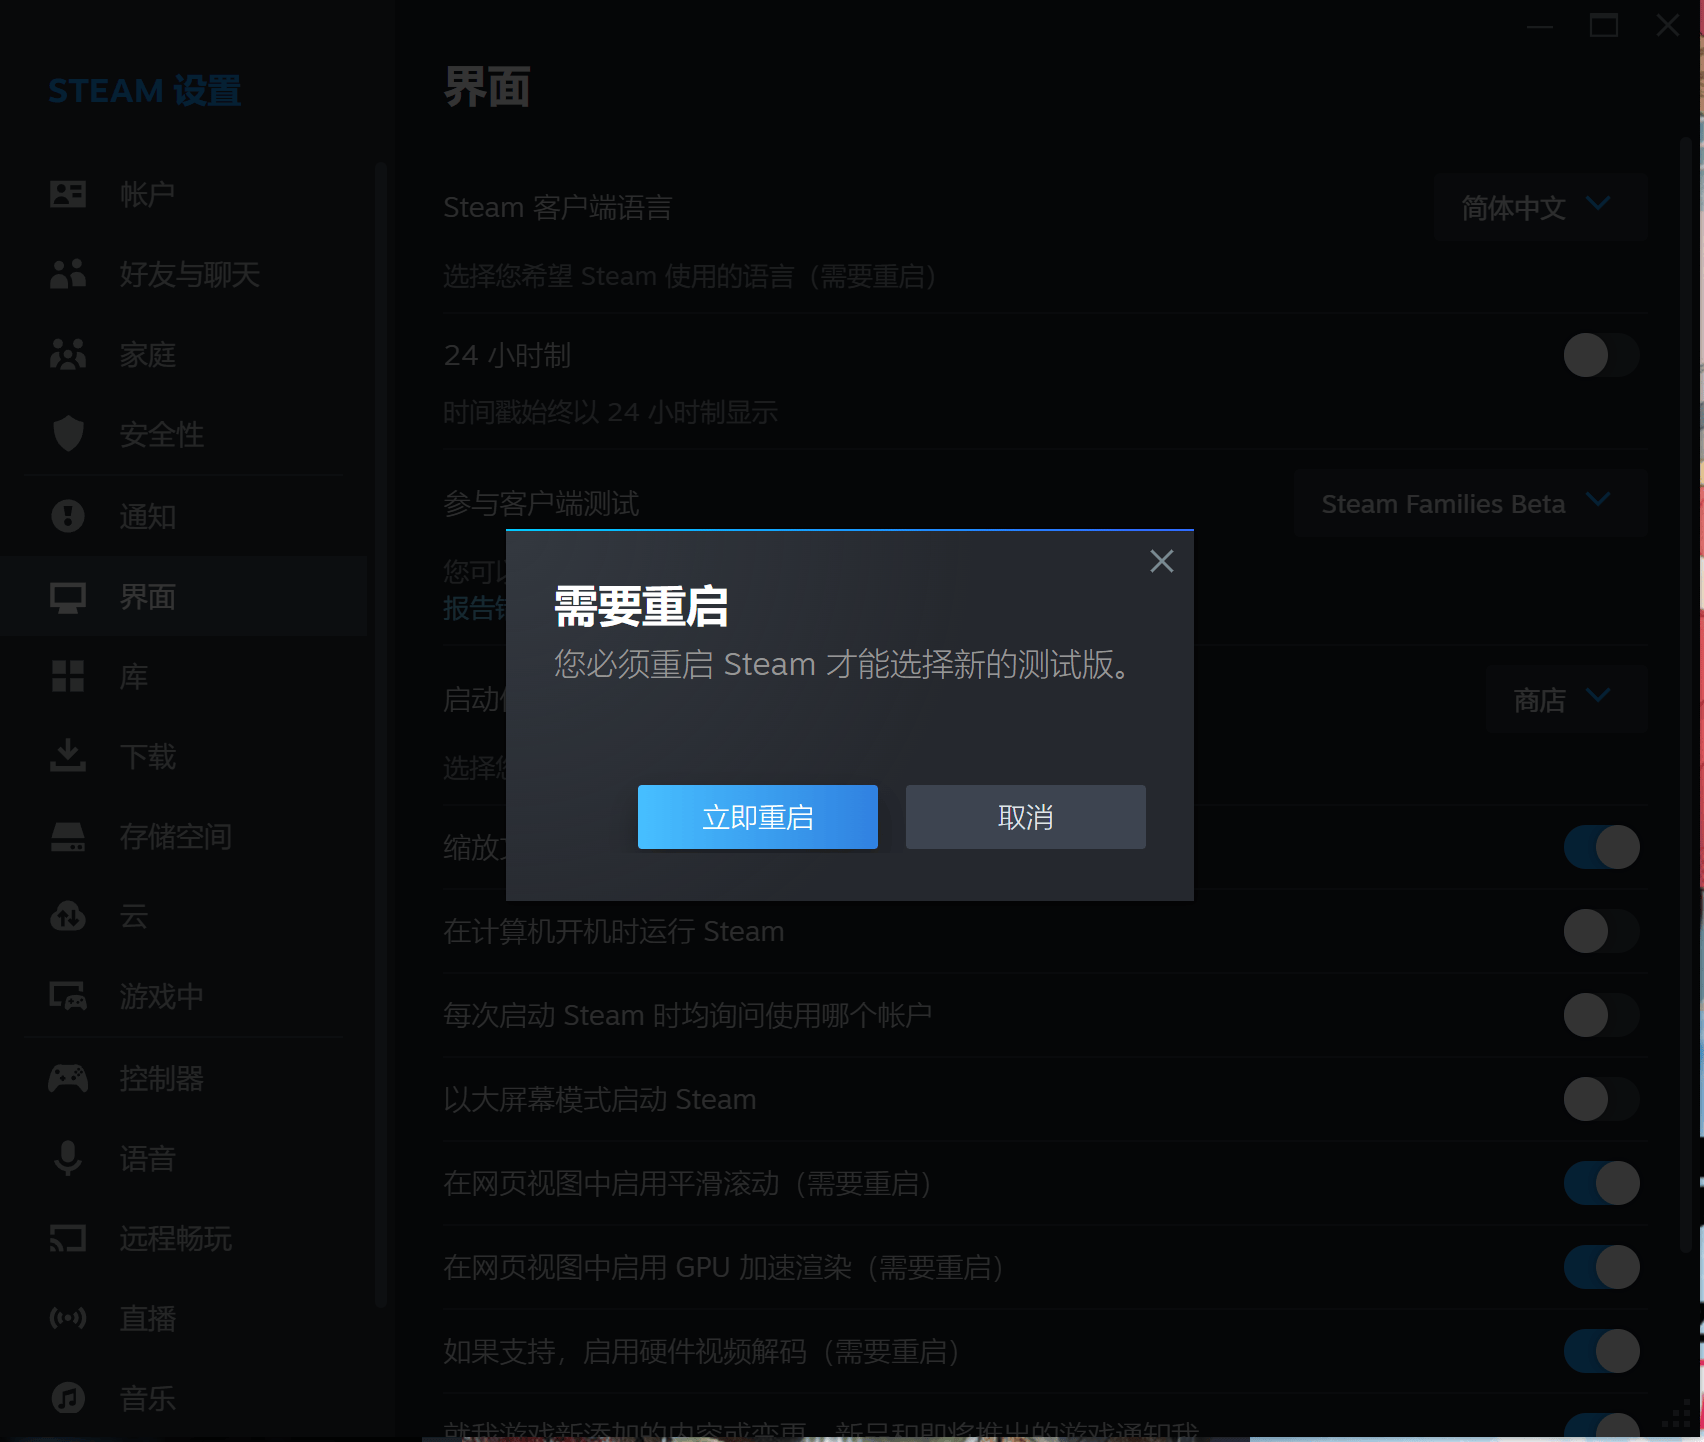1704x1442 pixels.
Task: Toggle the 缩放 scaling switch
Action: point(1602,847)
